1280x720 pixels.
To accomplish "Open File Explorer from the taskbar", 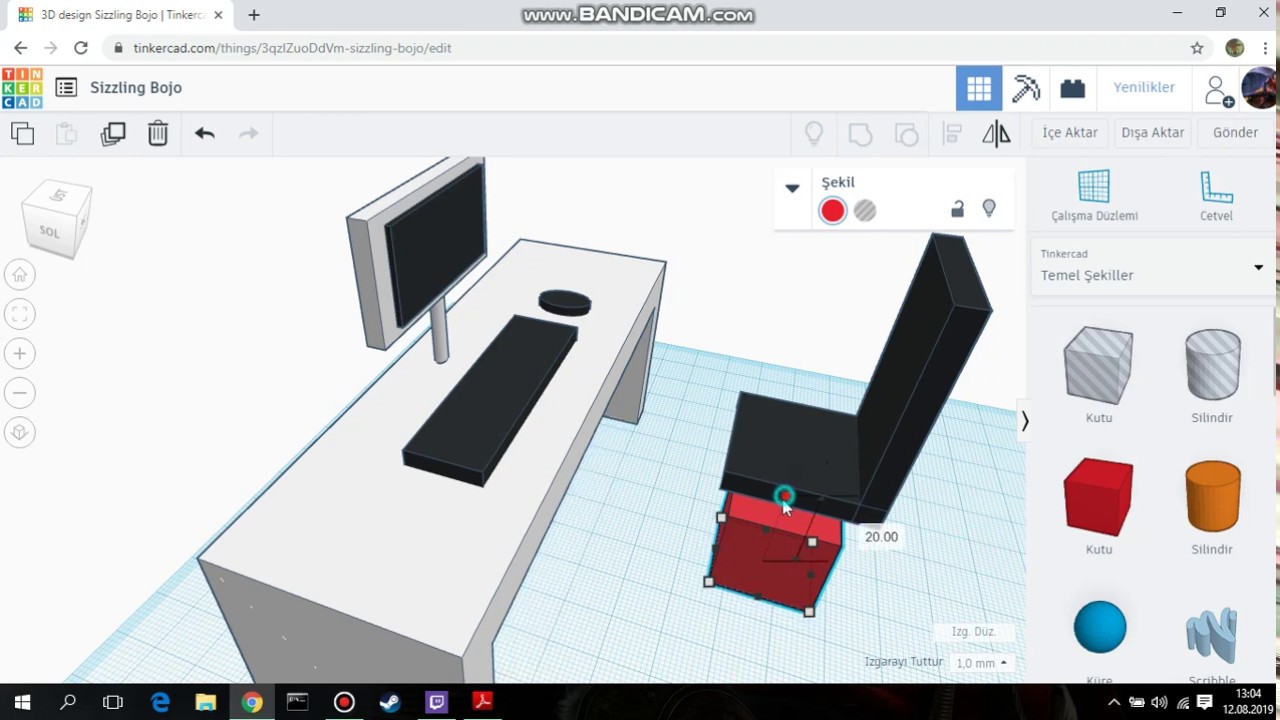I will click(x=206, y=702).
